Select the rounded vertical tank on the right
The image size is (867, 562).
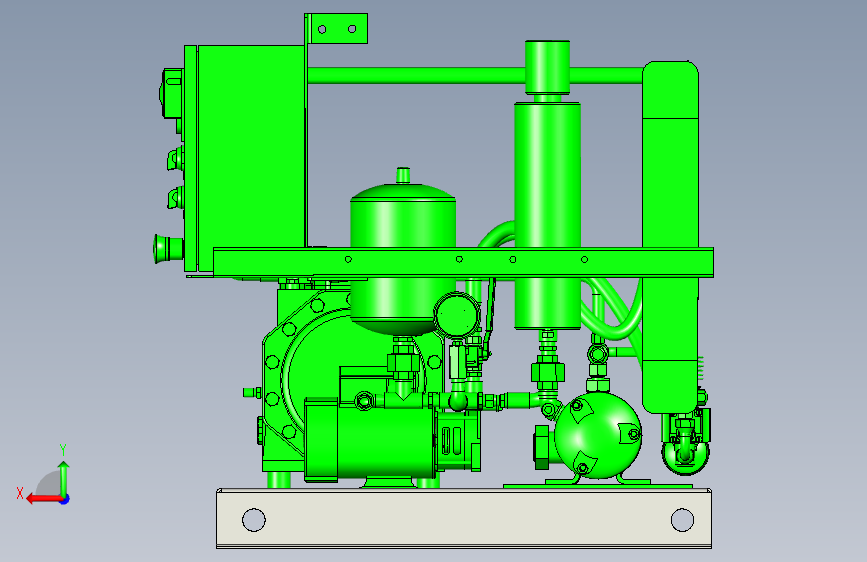point(671,238)
